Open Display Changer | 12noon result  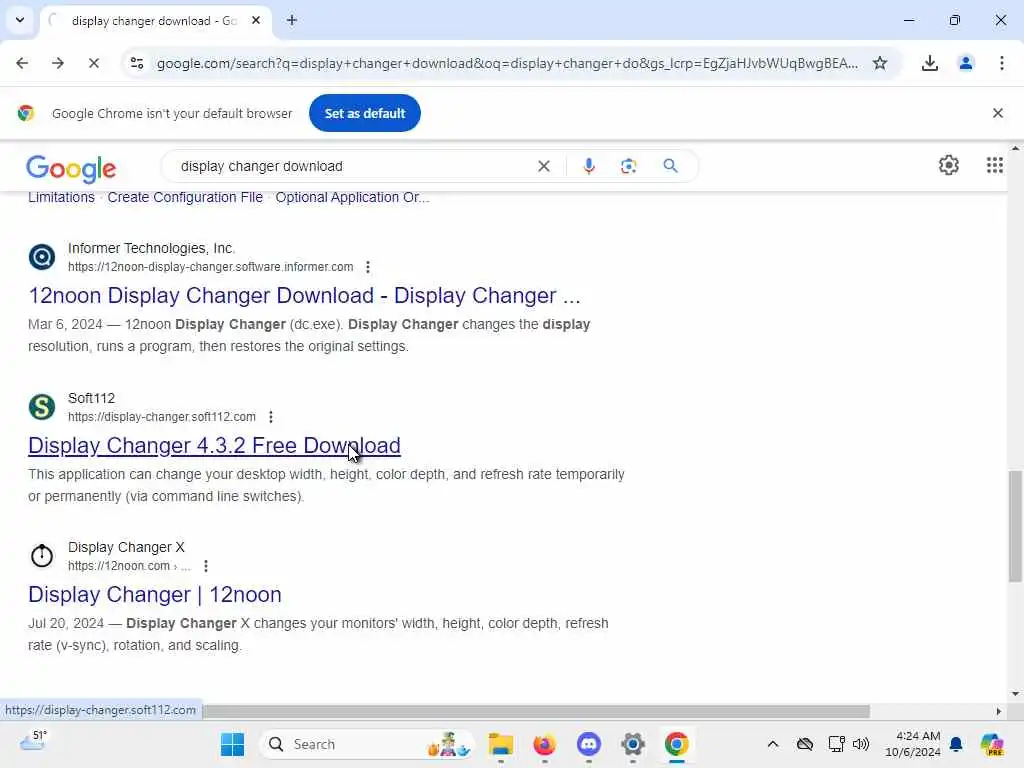click(x=155, y=594)
